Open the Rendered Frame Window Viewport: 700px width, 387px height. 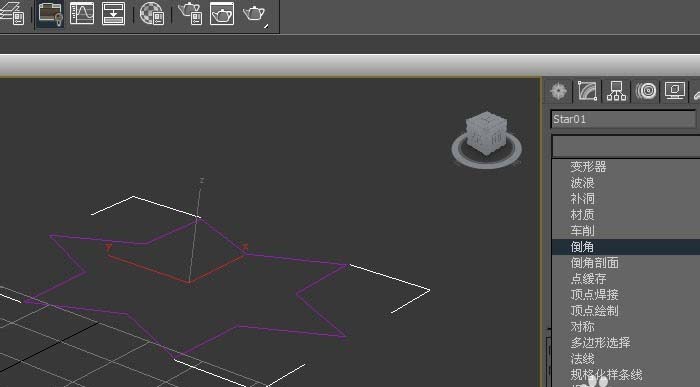click(222, 13)
